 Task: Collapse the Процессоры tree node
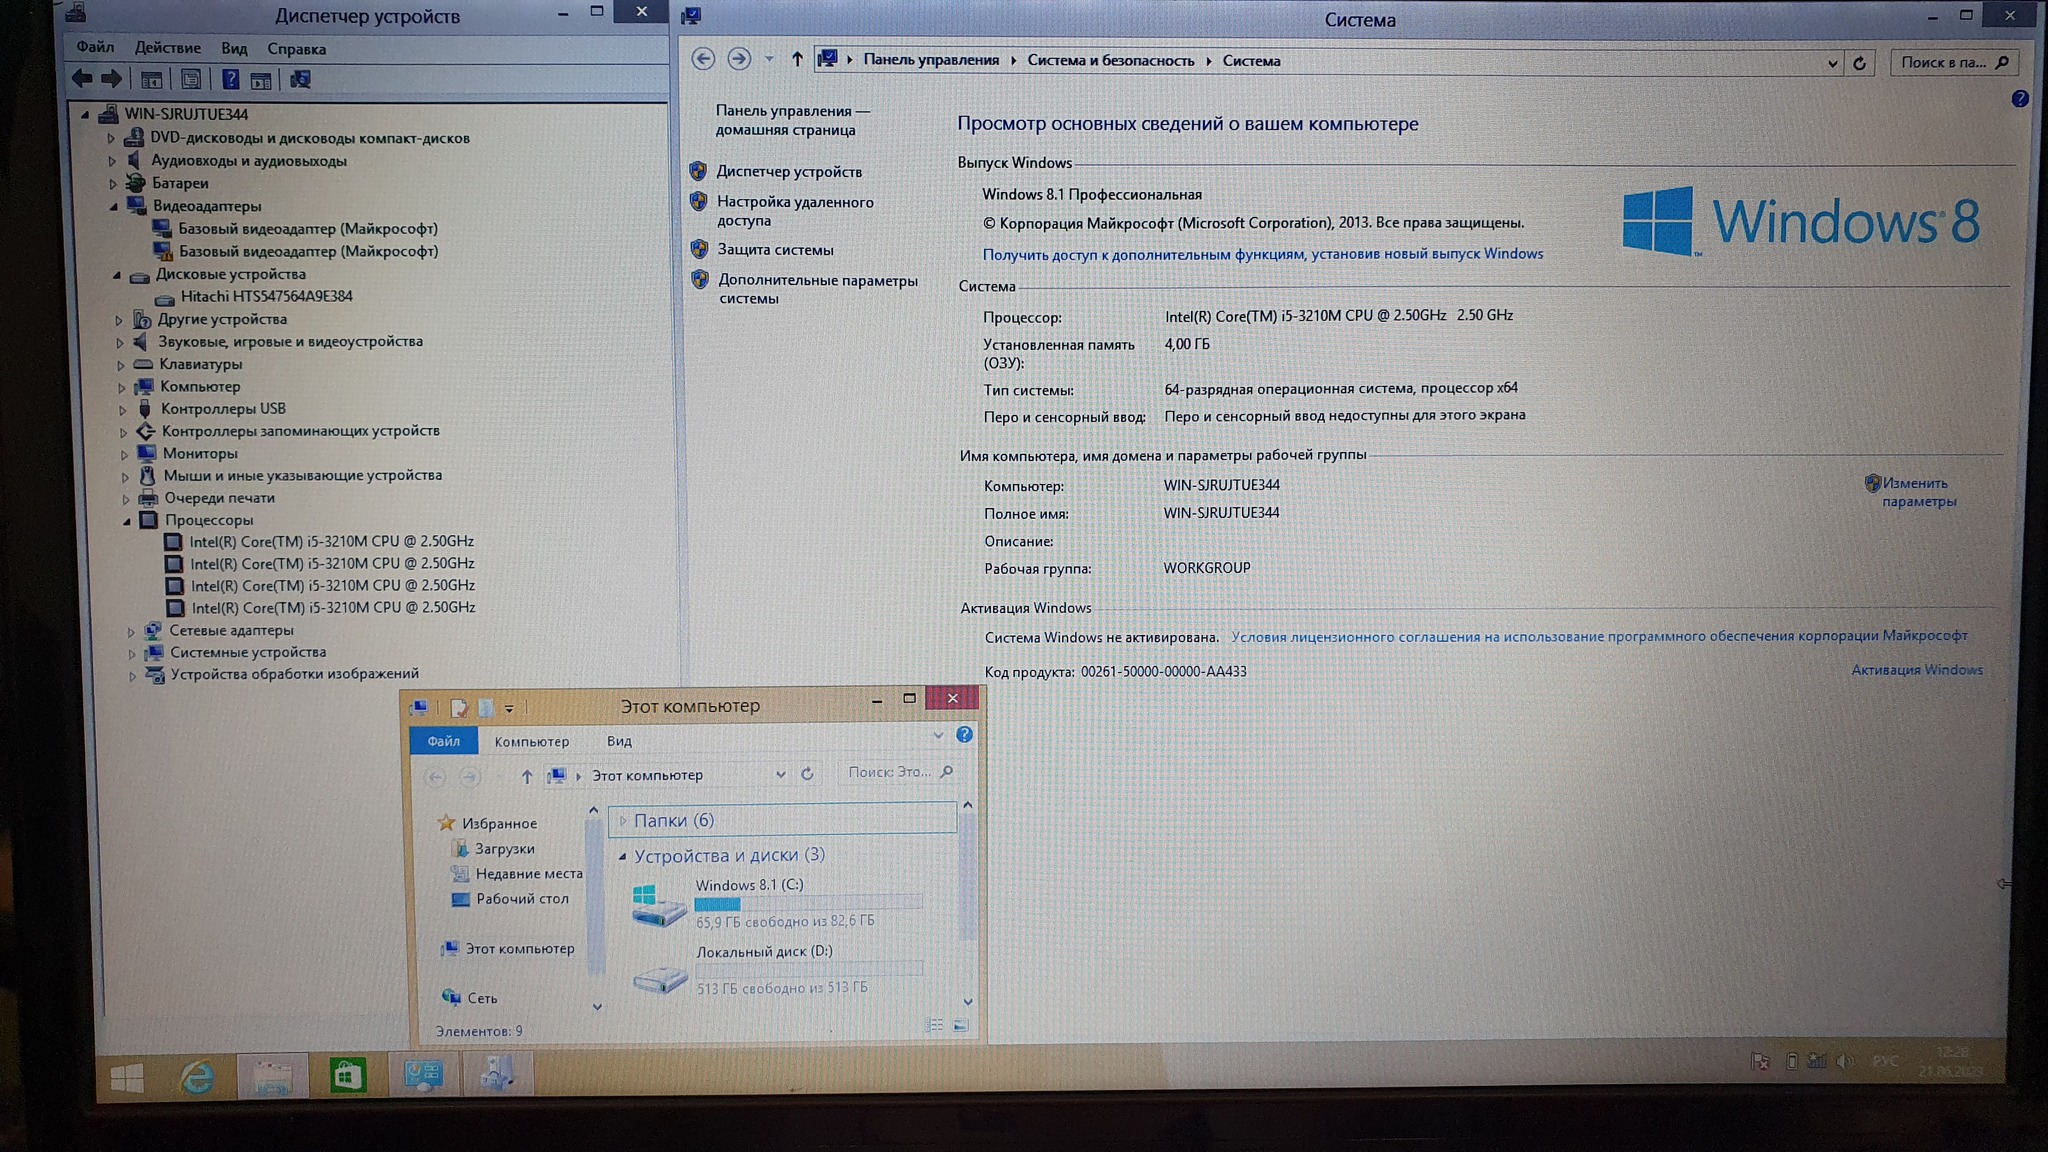point(128,521)
